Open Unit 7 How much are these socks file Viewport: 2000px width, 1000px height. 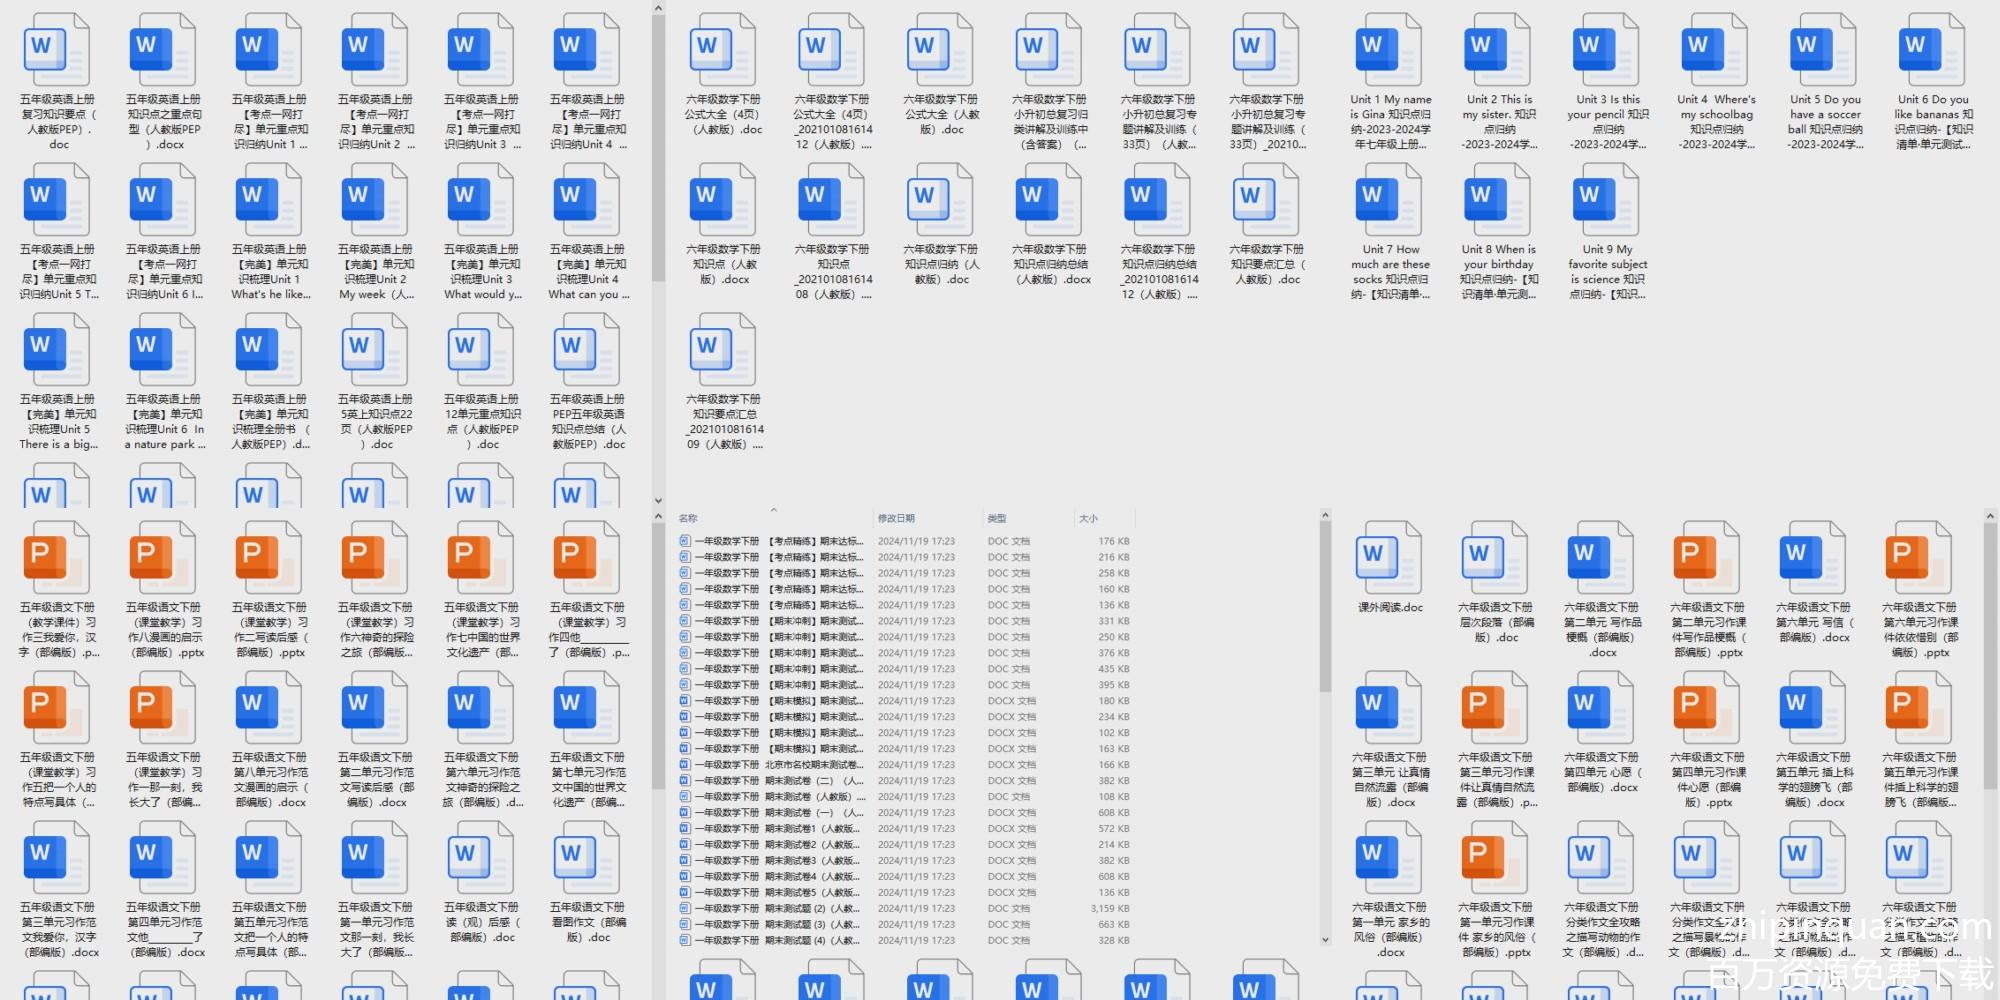pyautogui.click(x=1389, y=200)
